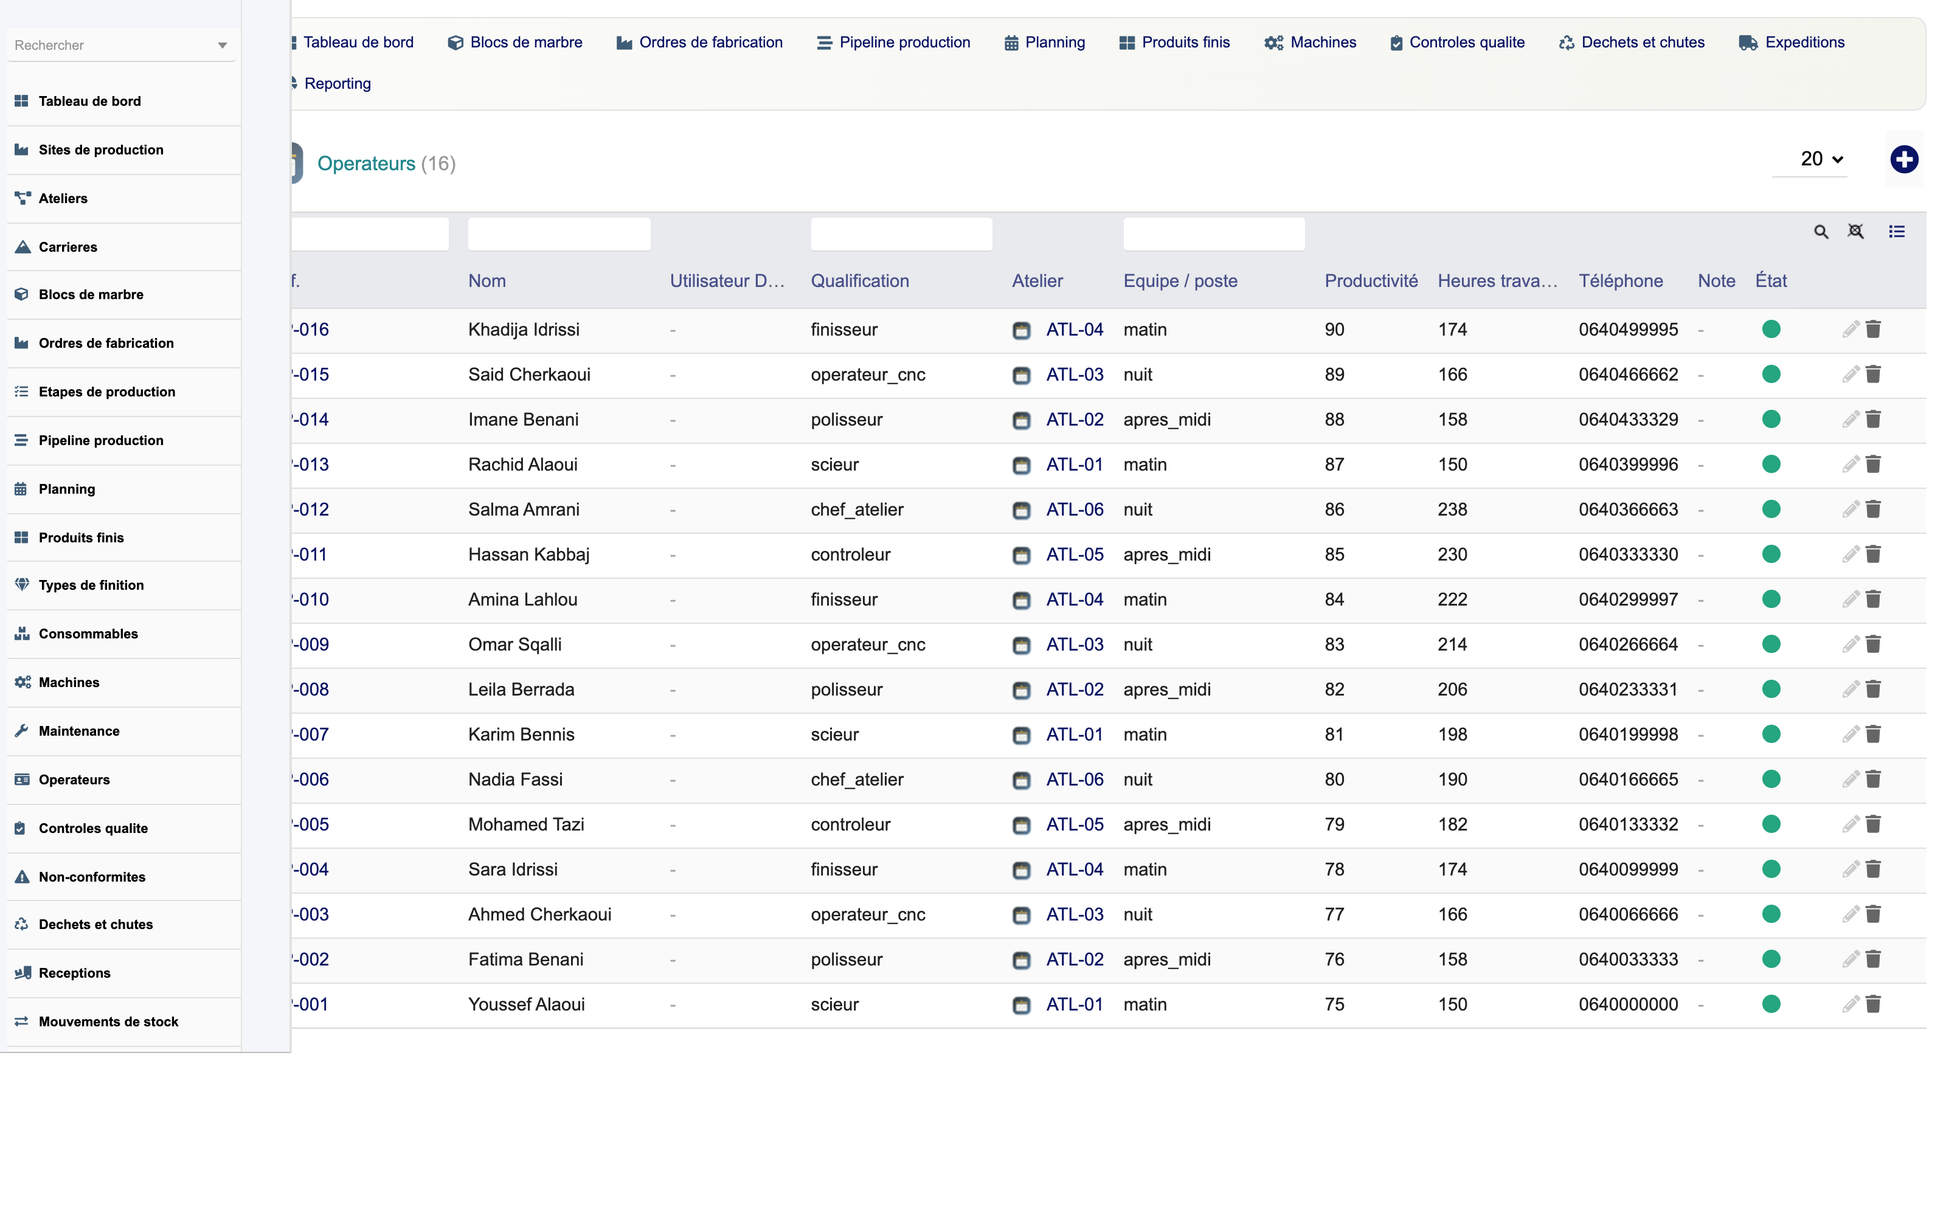This screenshot has width=1946, height=1216.
Task: Open ATL-03 link in Omar Sqalli row
Action: [1075, 644]
